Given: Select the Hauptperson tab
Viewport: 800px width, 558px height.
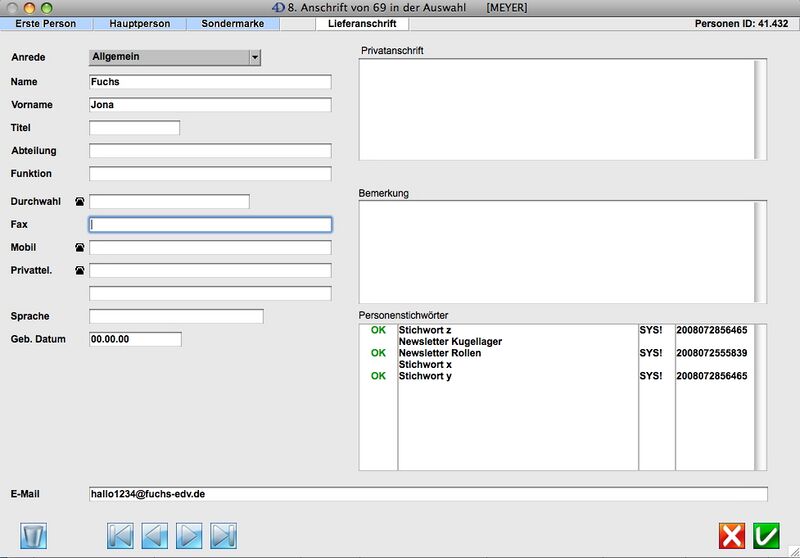Looking at the screenshot, I should pos(139,23).
